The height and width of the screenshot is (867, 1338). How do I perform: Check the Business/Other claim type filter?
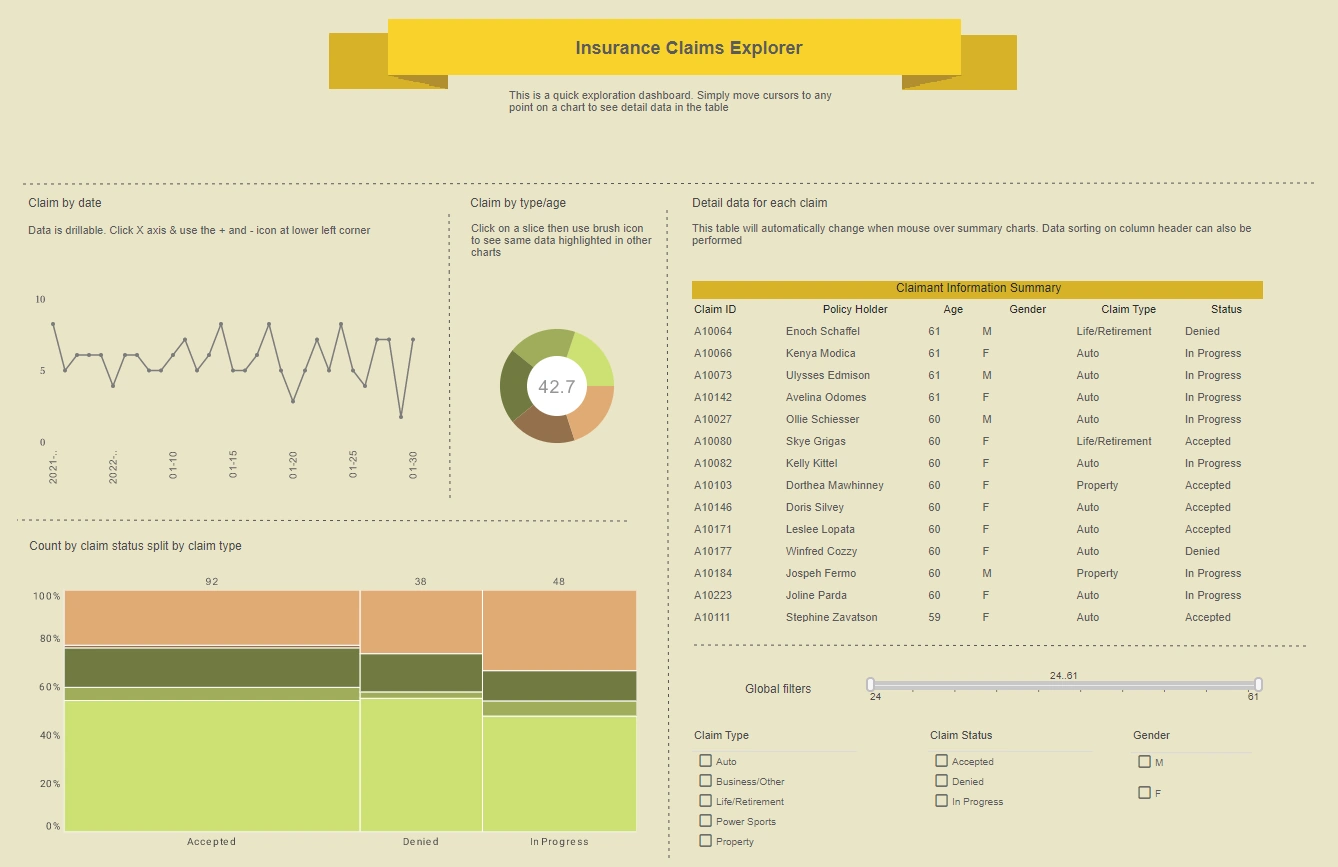705,781
